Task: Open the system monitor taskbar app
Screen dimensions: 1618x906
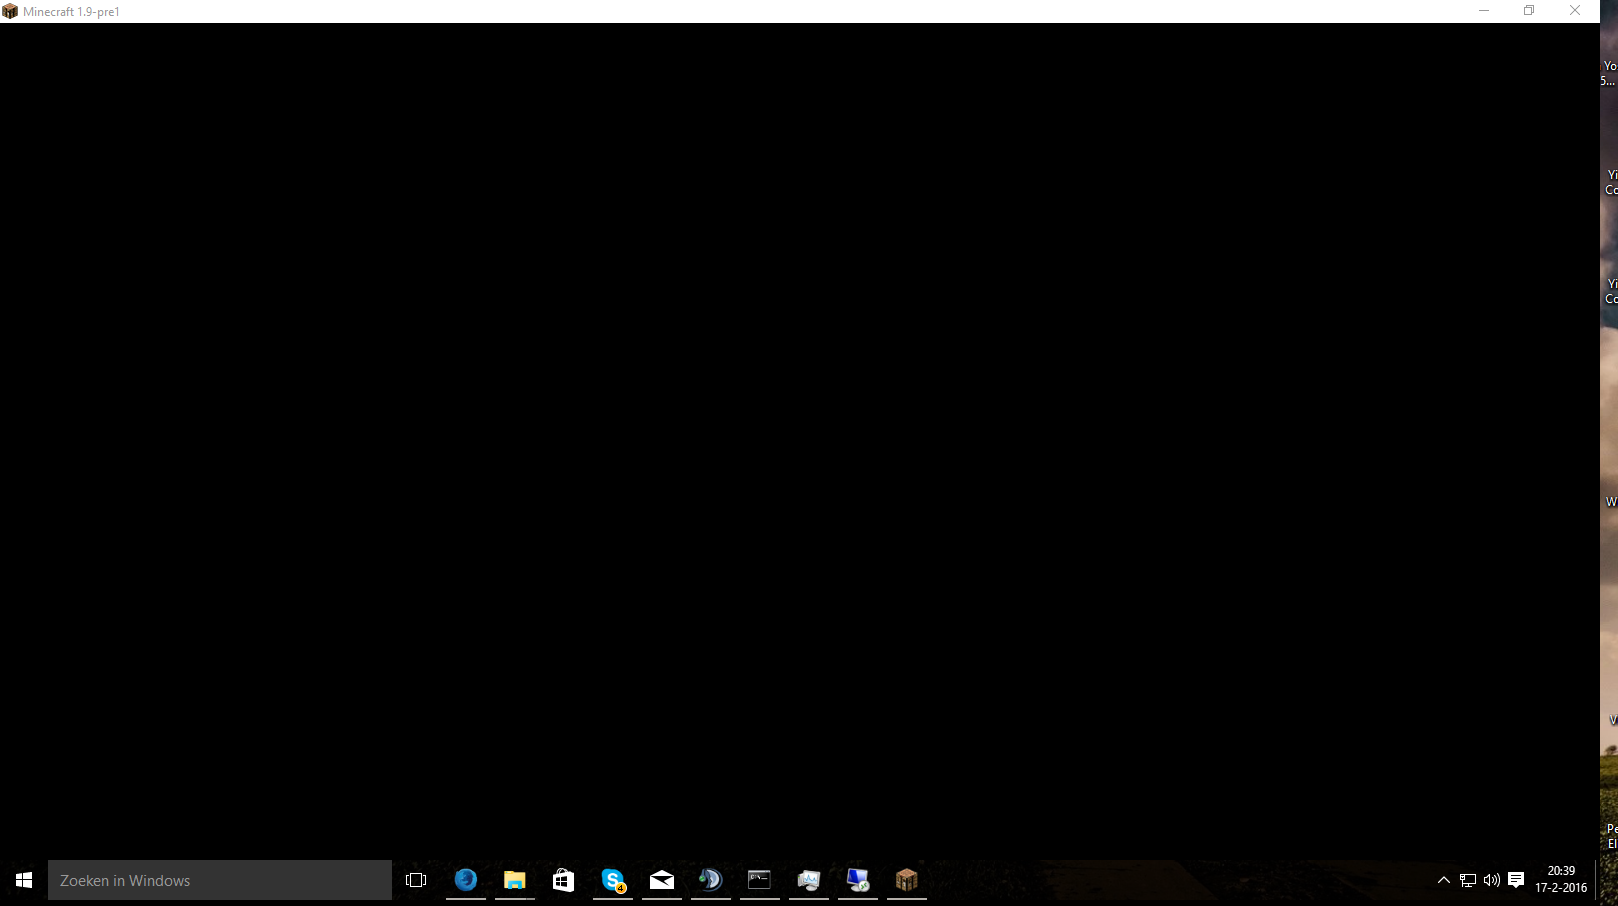Action: [x=809, y=880]
